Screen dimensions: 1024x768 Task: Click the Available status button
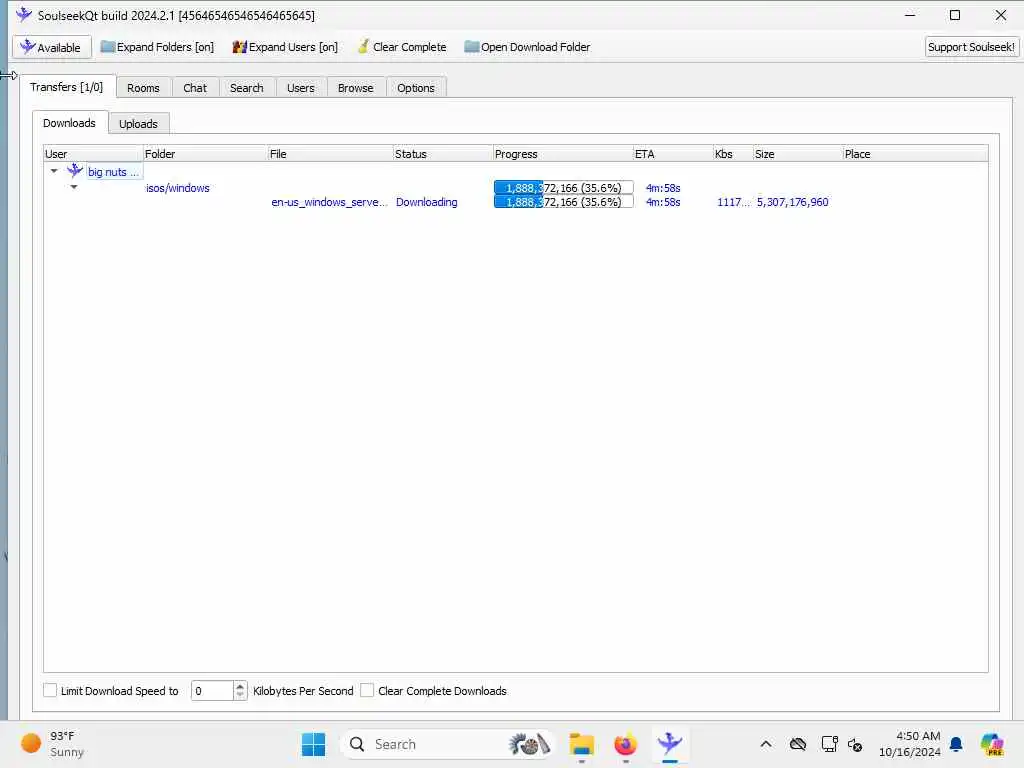[x=52, y=47]
